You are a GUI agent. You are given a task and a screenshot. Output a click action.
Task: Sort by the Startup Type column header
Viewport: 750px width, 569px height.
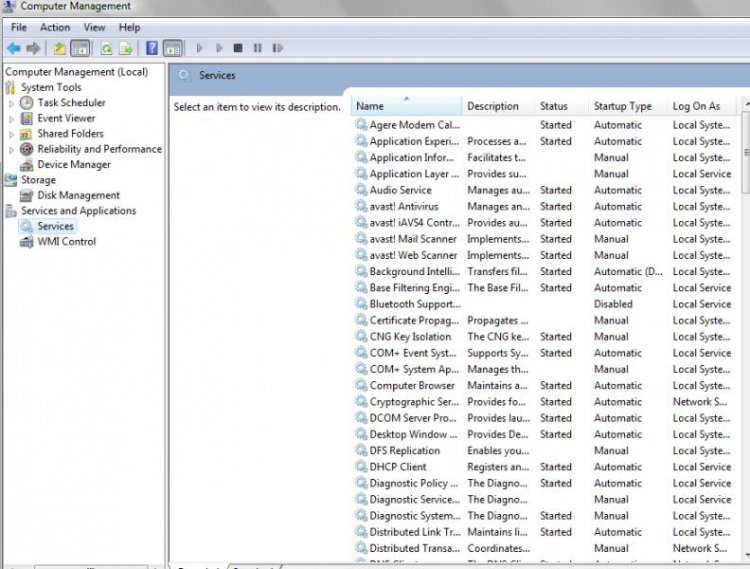(x=628, y=106)
